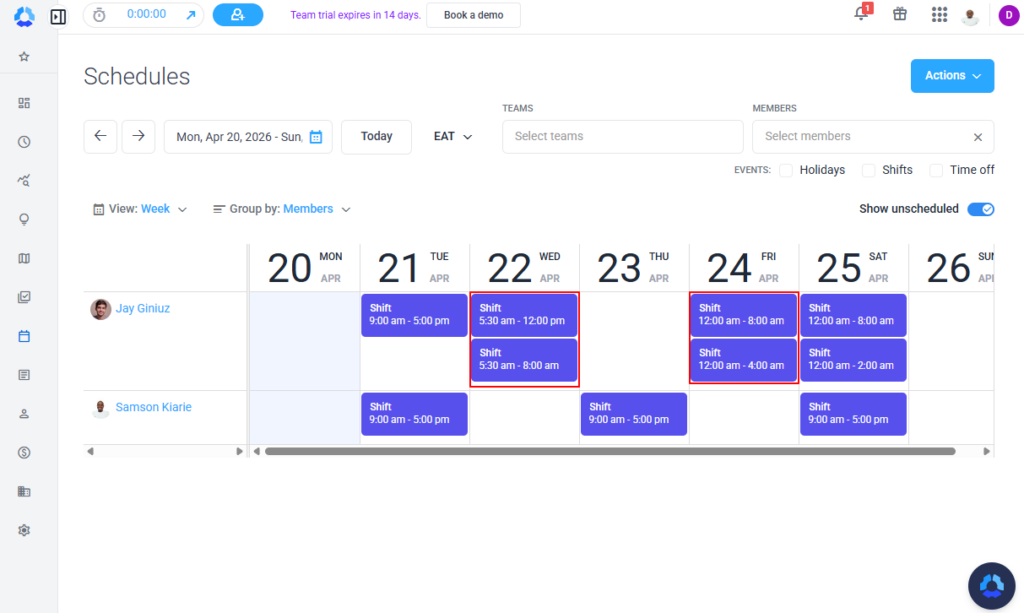Click the profile photo avatar in header

(970, 16)
